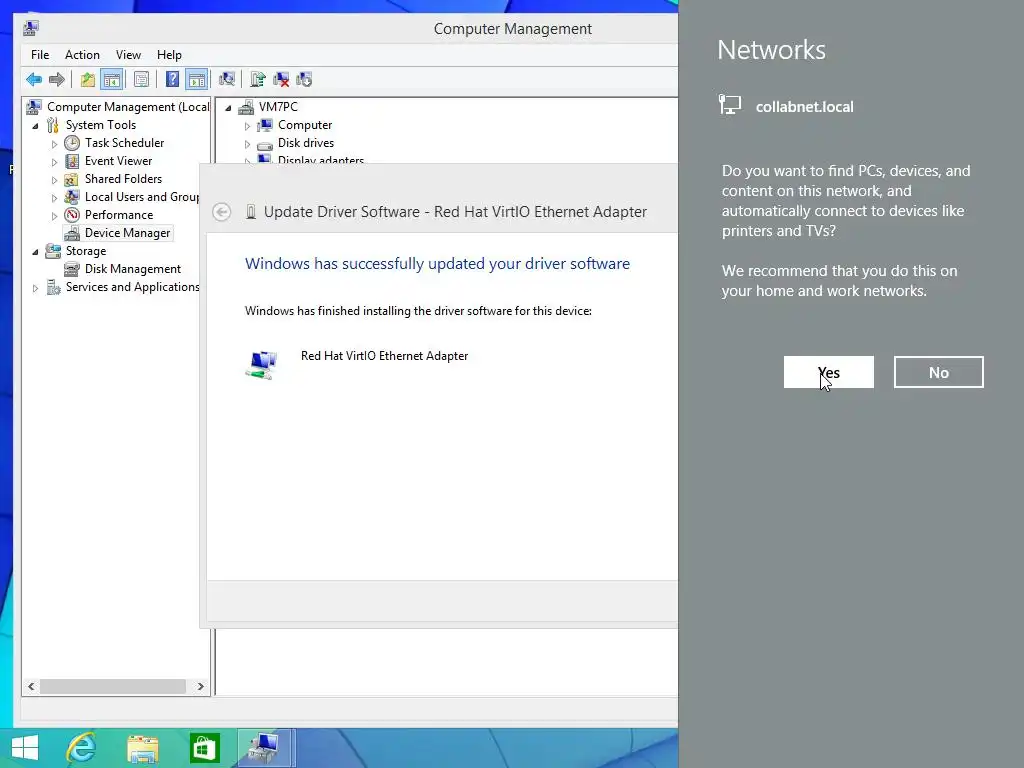This screenshot has height=768, width=1024.
Task: Expand the Shared Folders node
Action: [x=54, y=180]
